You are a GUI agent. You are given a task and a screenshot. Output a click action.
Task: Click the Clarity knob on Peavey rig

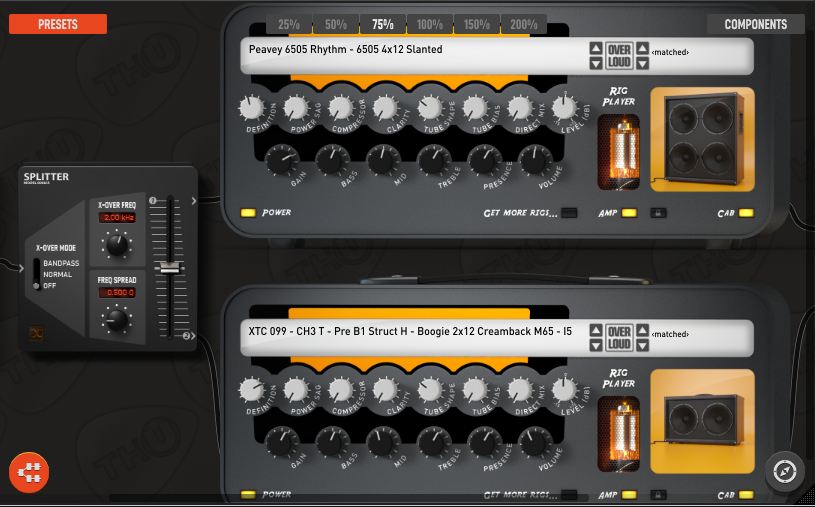pyautogui.click(x=386, y=108)
